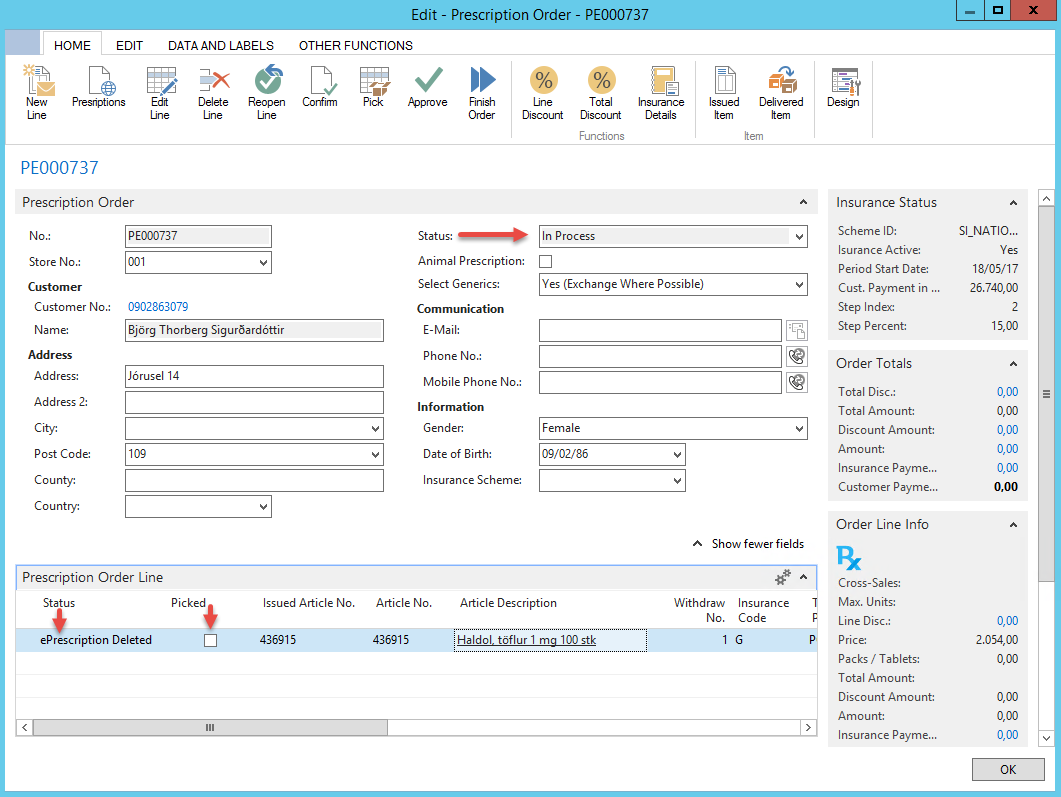Open the OTHER FUNCTIONS tab
Screen dimensions: 1061x797
click(355, 45)
